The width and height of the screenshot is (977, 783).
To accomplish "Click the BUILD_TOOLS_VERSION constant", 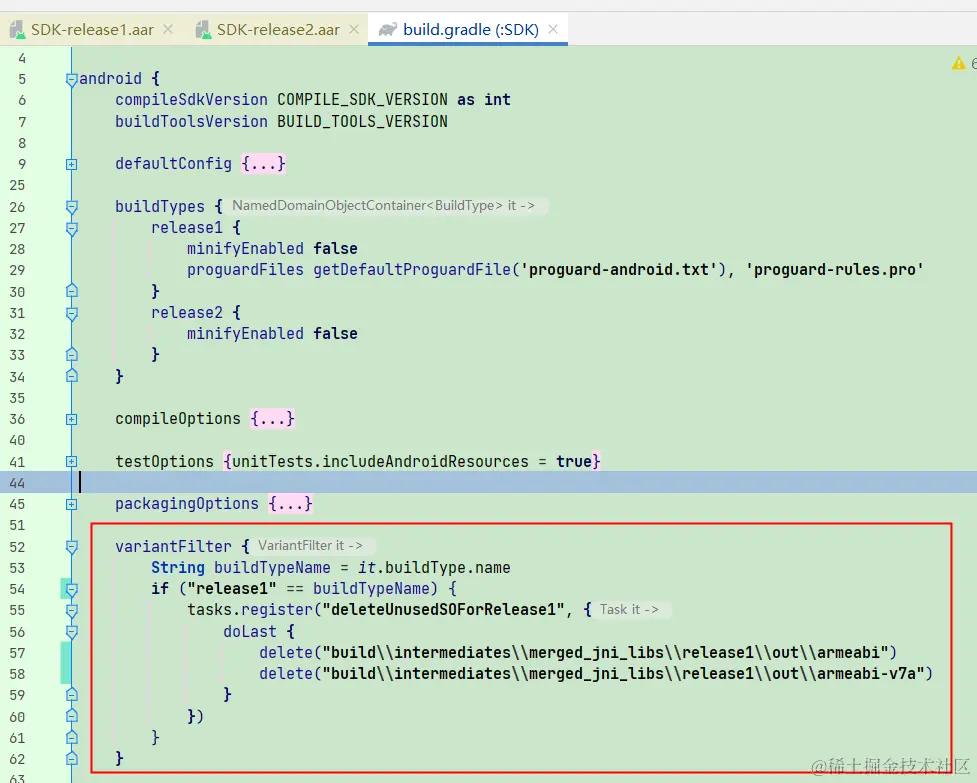I will coord(362,121).
